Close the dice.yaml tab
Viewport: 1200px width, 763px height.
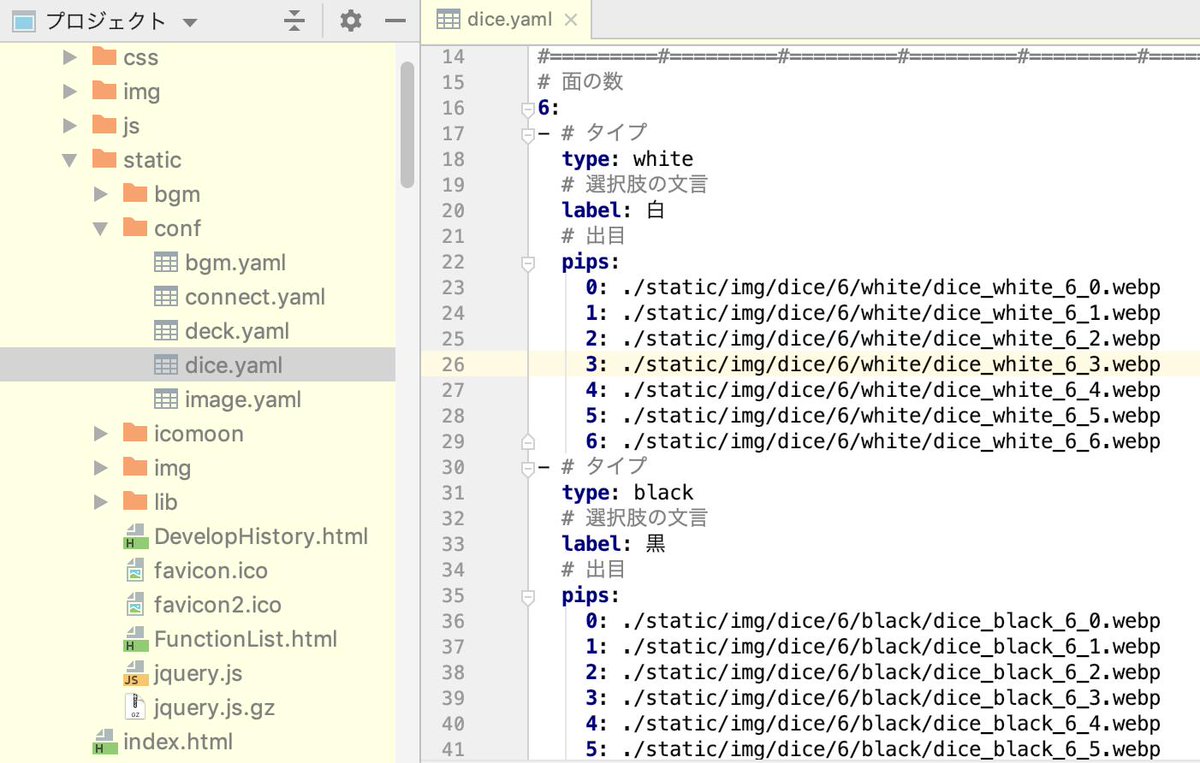(571, 20)
